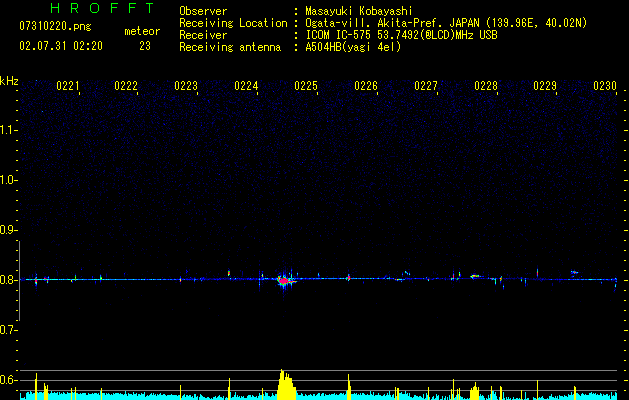629x400 pixels.
Task: Click the 0.9 kHz axis label
Action: coord(8,230)
